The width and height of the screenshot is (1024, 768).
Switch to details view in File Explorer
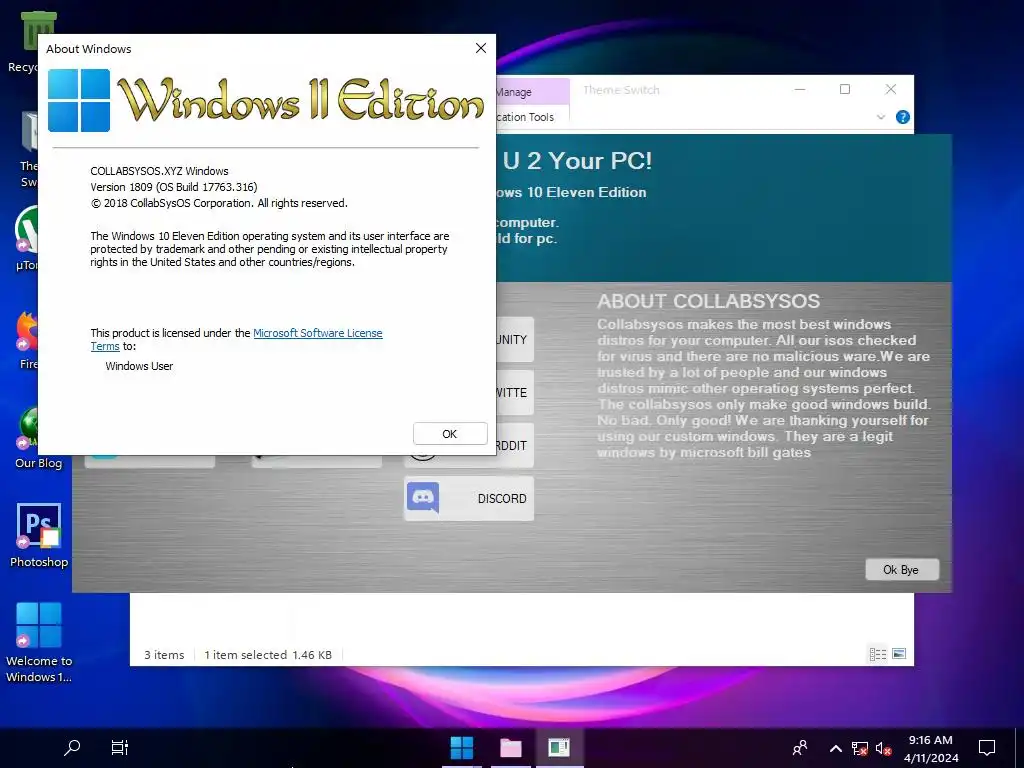click(878, 654)
